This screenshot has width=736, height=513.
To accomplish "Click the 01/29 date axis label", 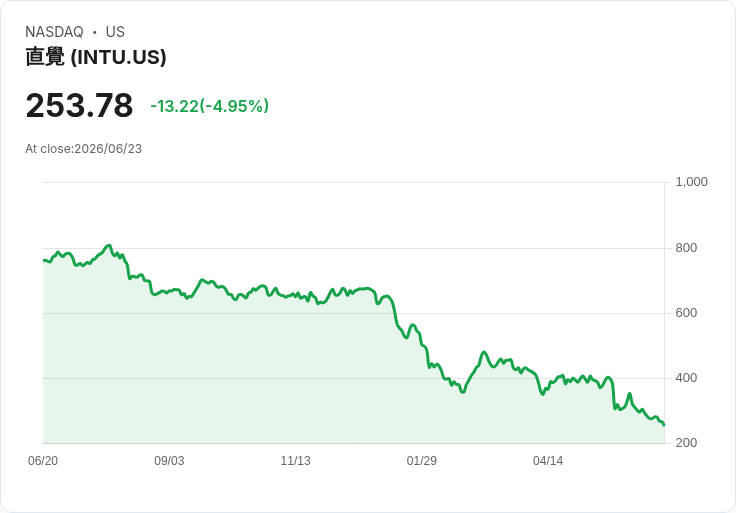I will 422,461.
